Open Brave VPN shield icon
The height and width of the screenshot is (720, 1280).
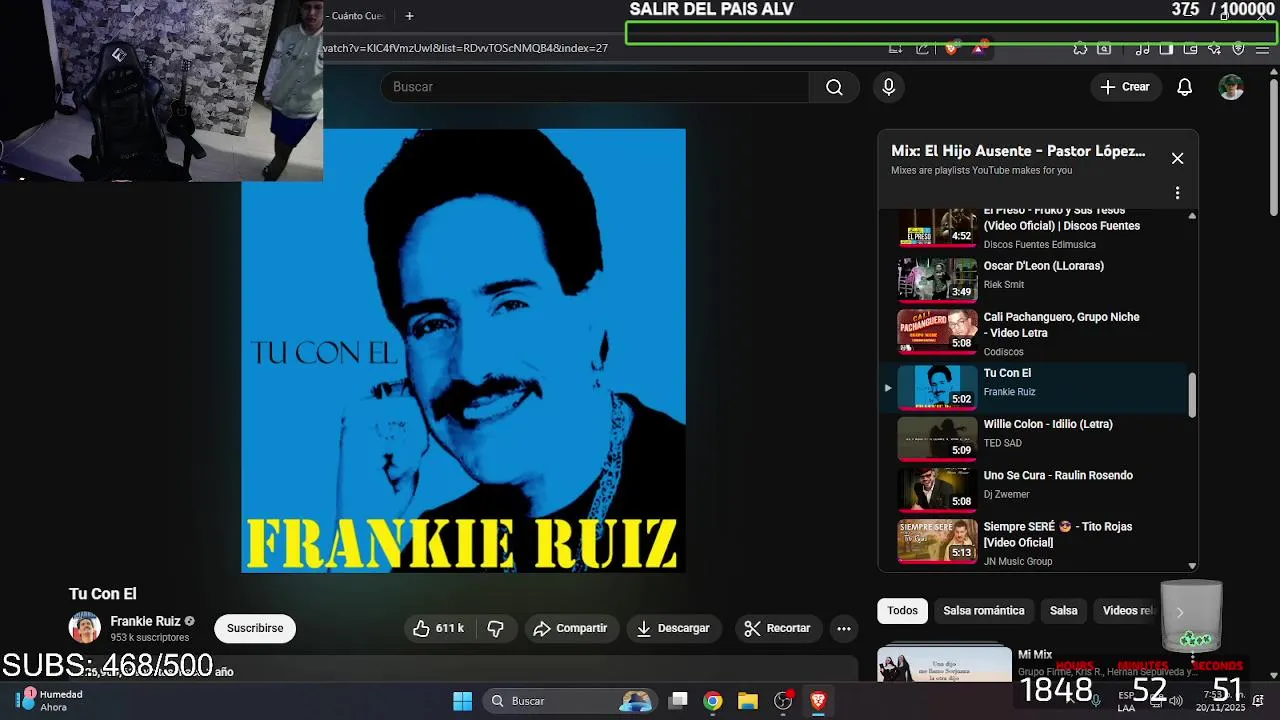coord(1238,48)
